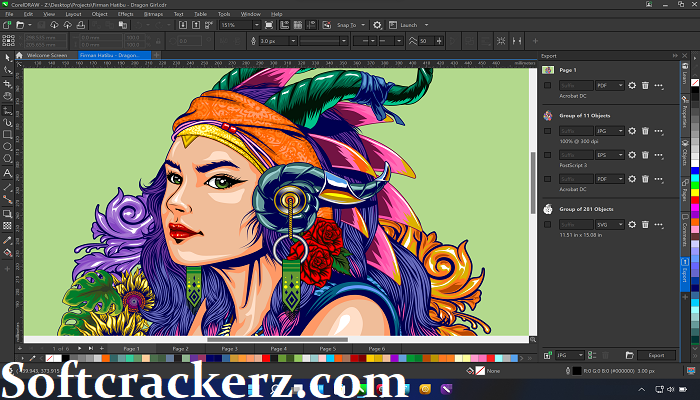This screenshot has width=700, height=400.
Task: Switch to Welcome Screen tab
Action: tap(47, 55)
